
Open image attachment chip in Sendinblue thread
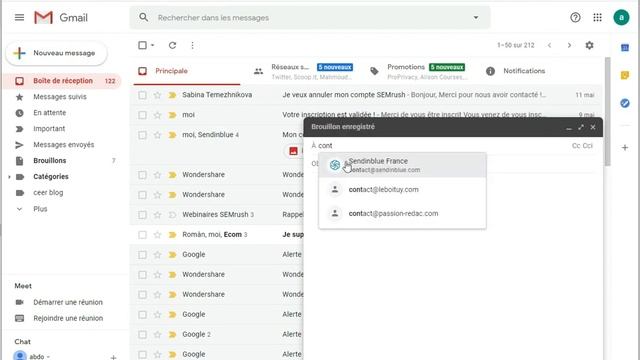293,151
